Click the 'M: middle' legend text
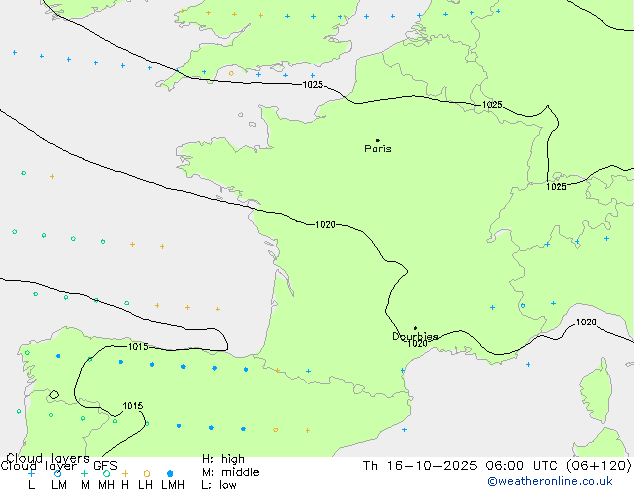 (x=230, y=472)
